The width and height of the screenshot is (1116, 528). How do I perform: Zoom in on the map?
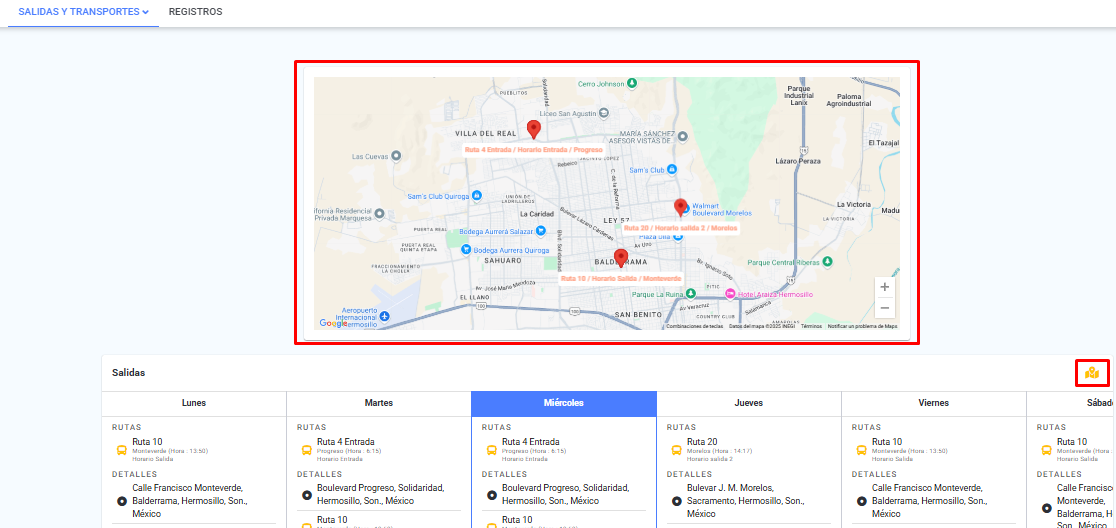coord(885,287)
